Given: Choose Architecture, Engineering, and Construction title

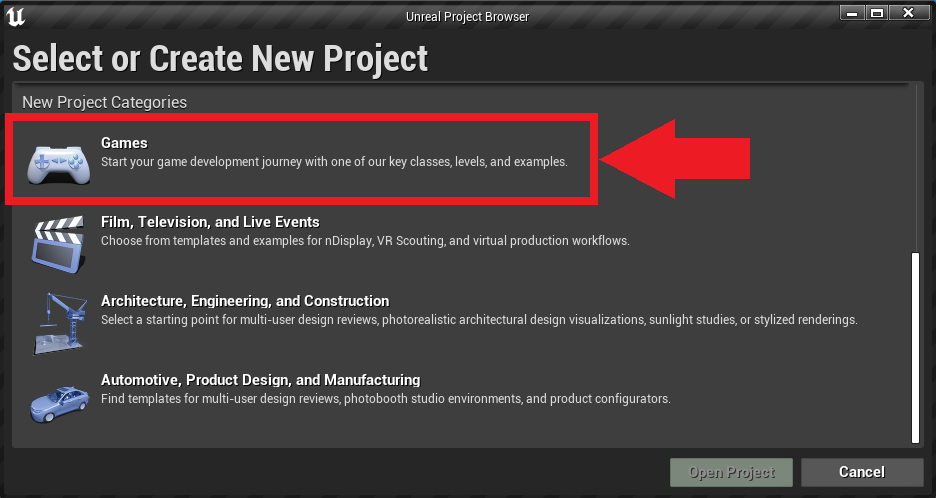Looking at the screenshot, I should [245, 301].
